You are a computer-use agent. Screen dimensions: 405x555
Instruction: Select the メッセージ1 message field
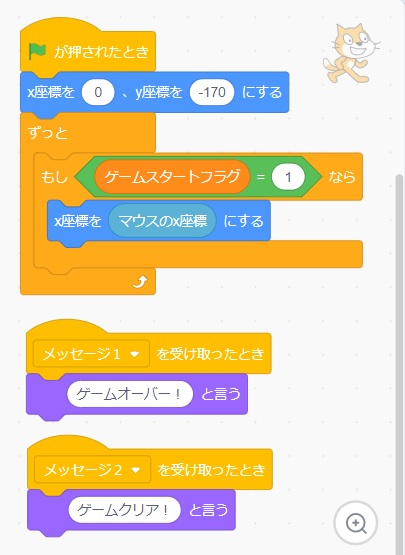pyautogui.click(x=91, y=354)
